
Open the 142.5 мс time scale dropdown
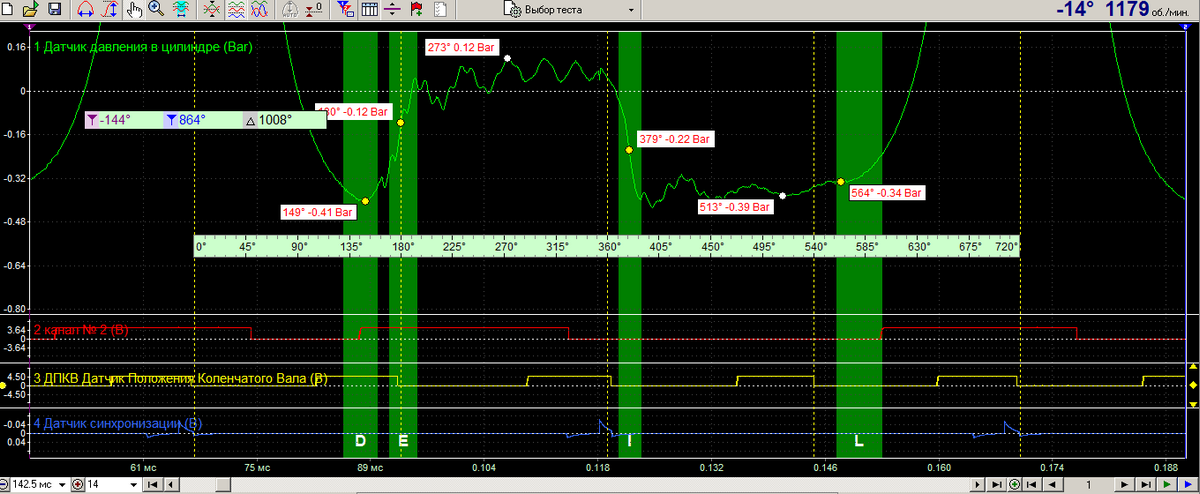click(x=62, y=485)
